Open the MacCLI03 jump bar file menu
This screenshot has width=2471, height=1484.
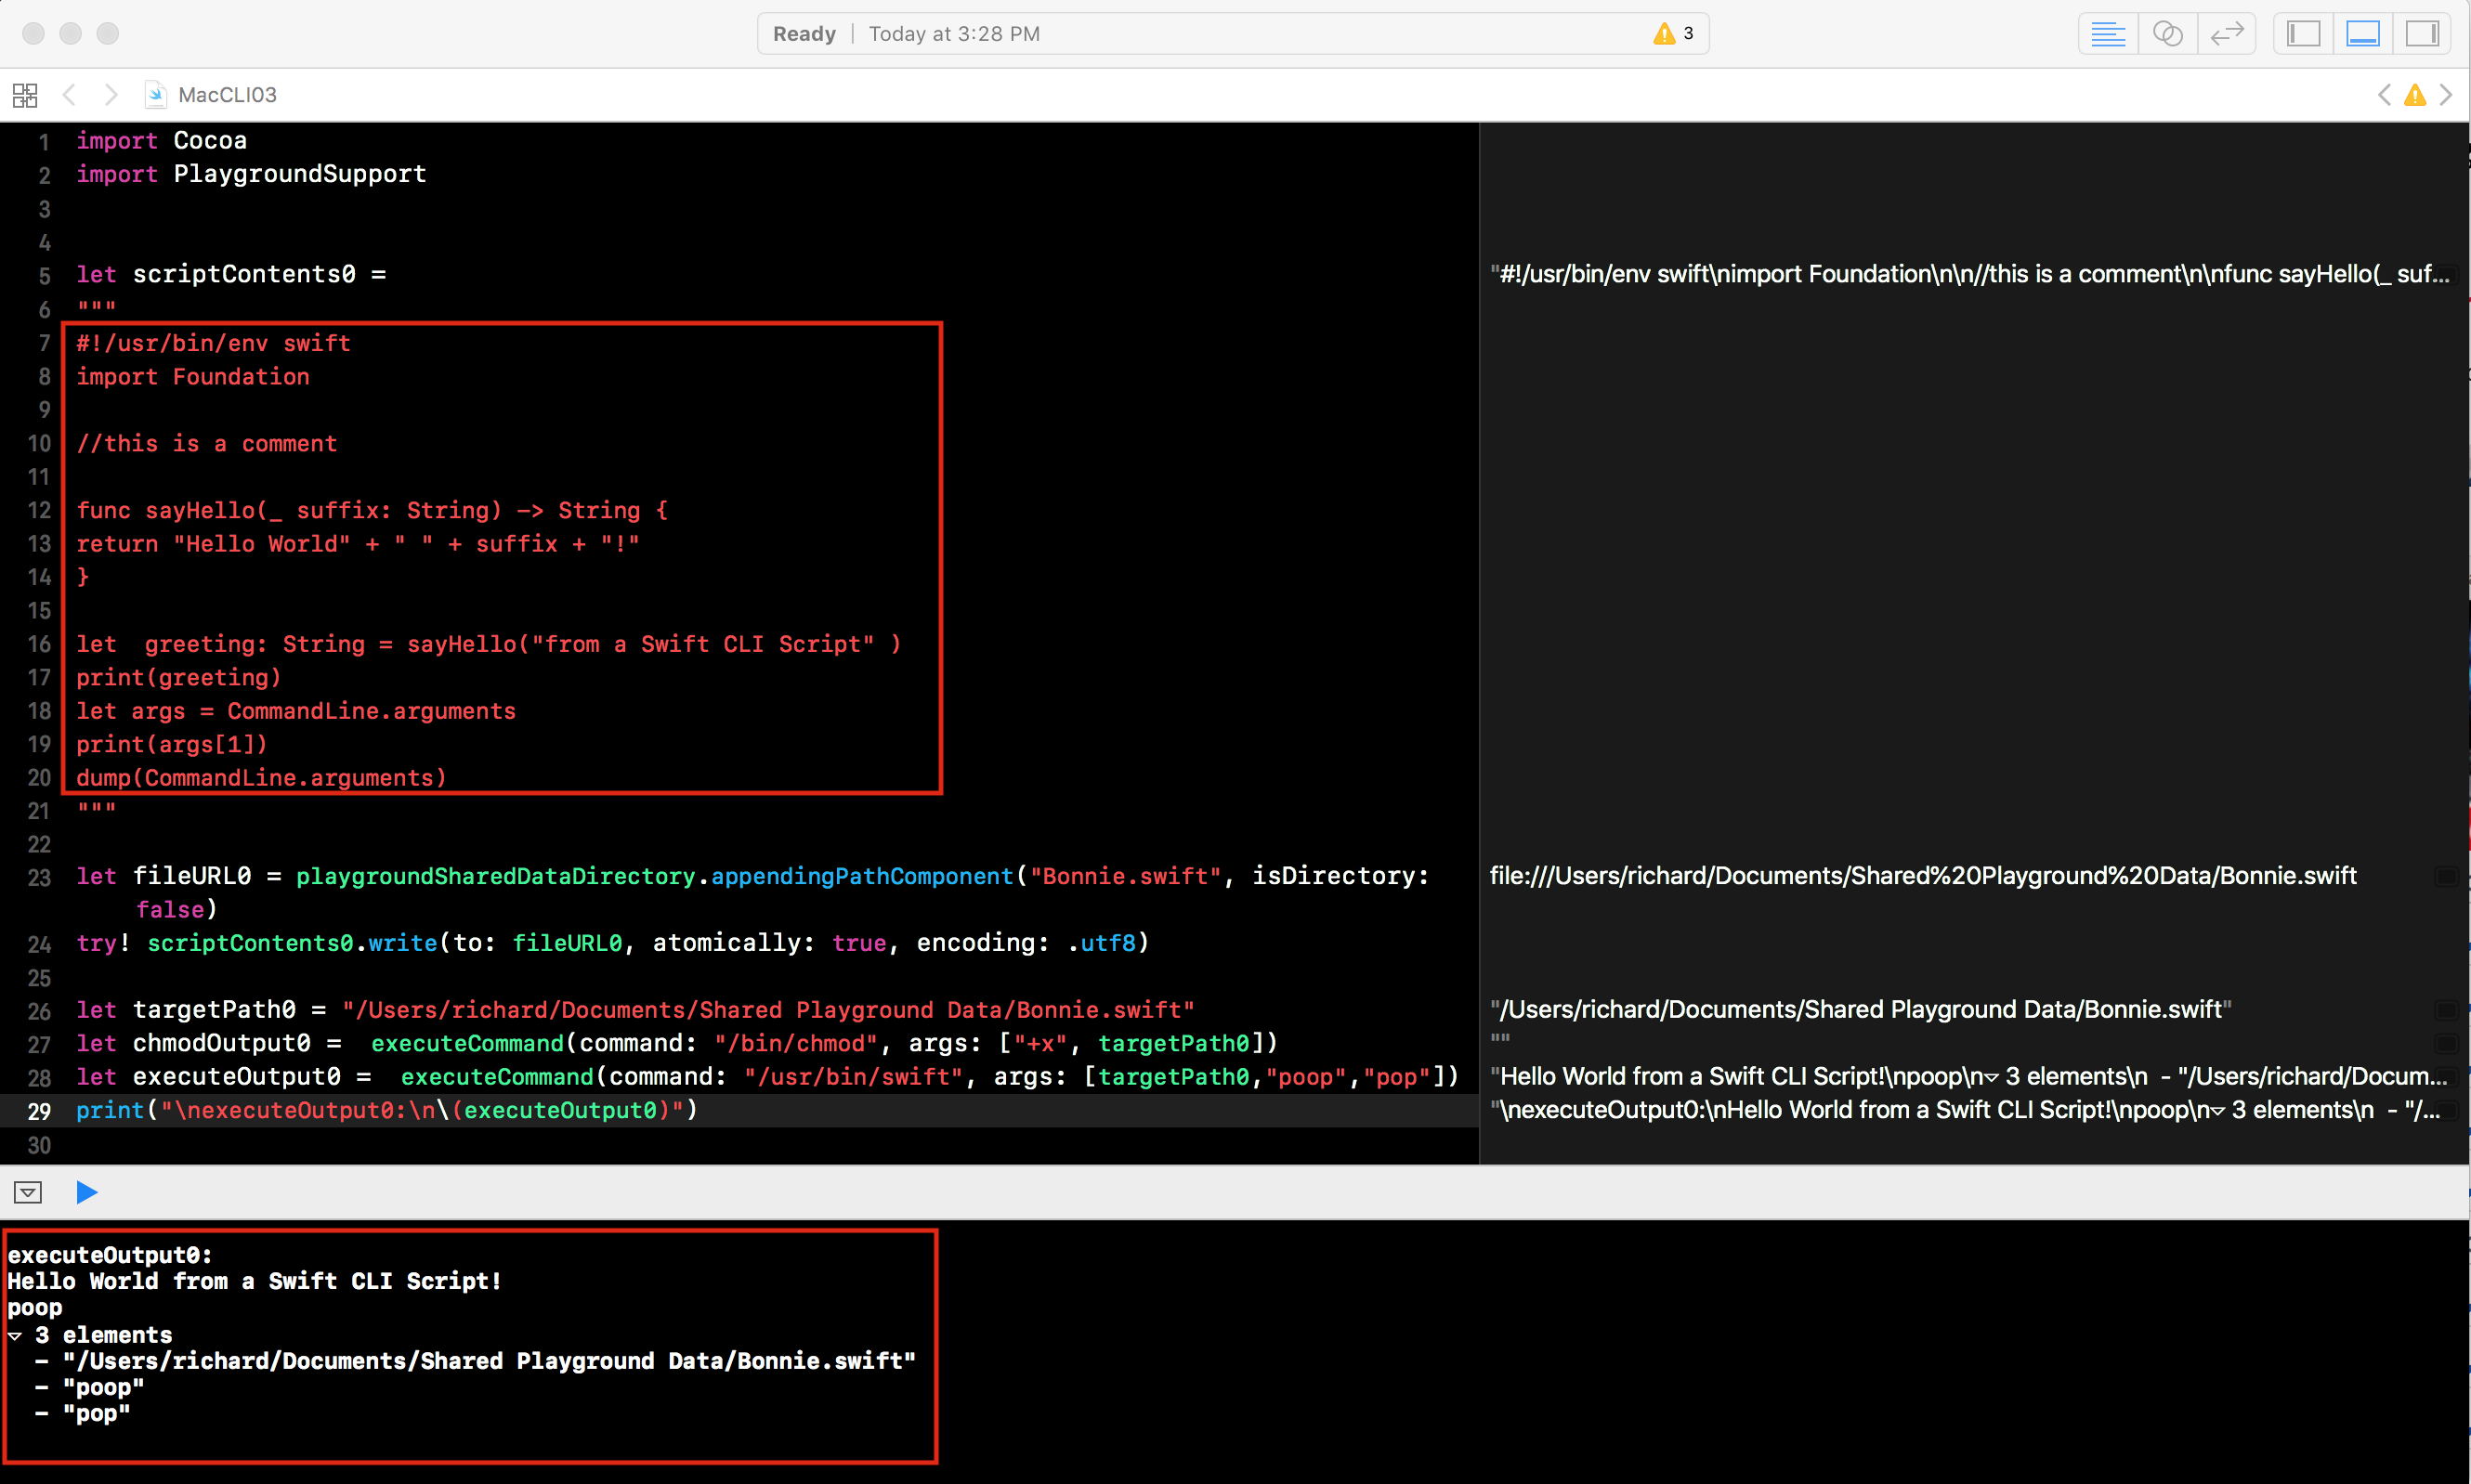[x=226, y=95]
